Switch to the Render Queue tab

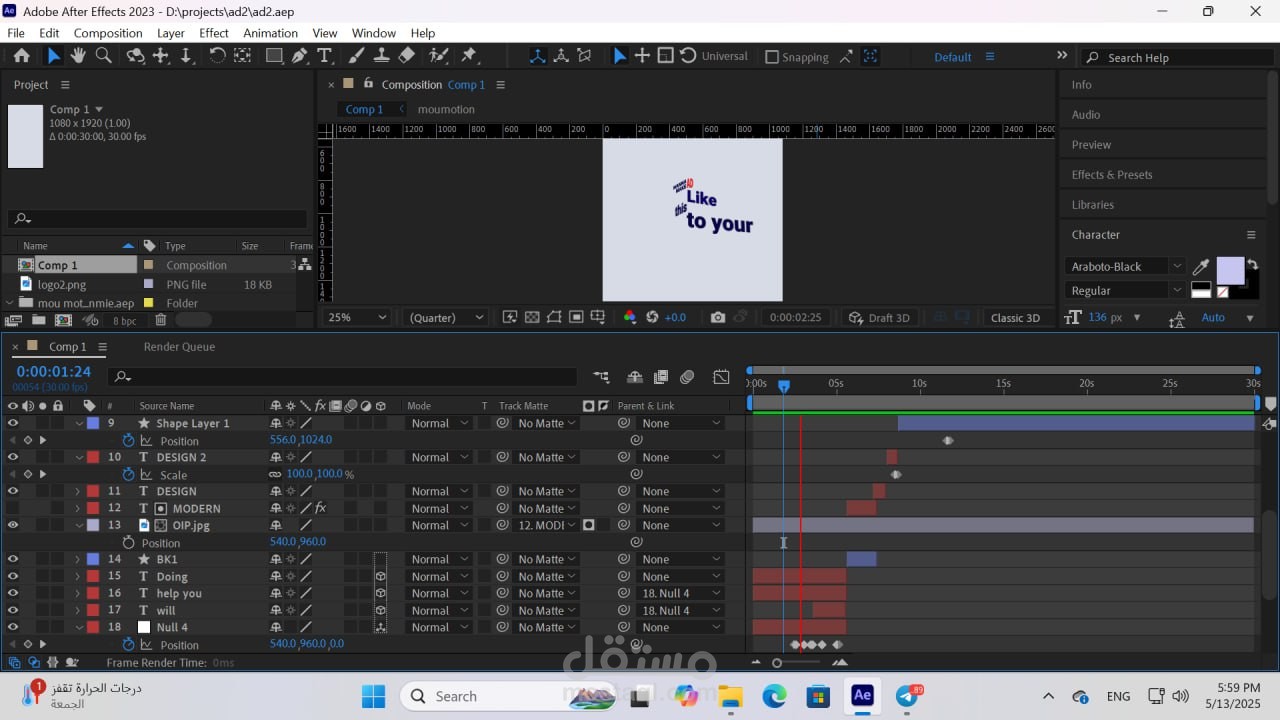(179, 346)
